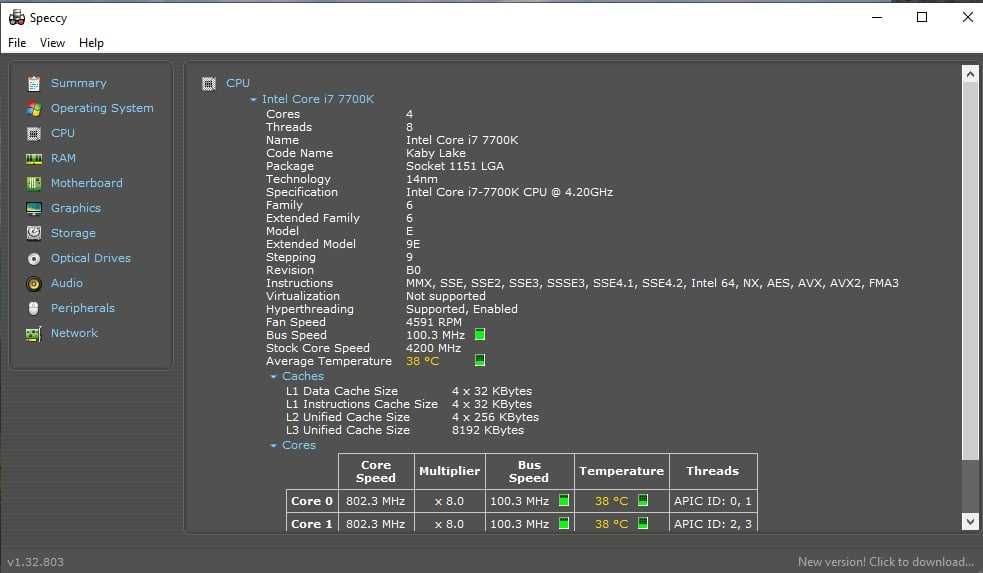Go to the Summary section
Image resolution: width=983 pixels, height=573 pixels.
pos(78,83)
